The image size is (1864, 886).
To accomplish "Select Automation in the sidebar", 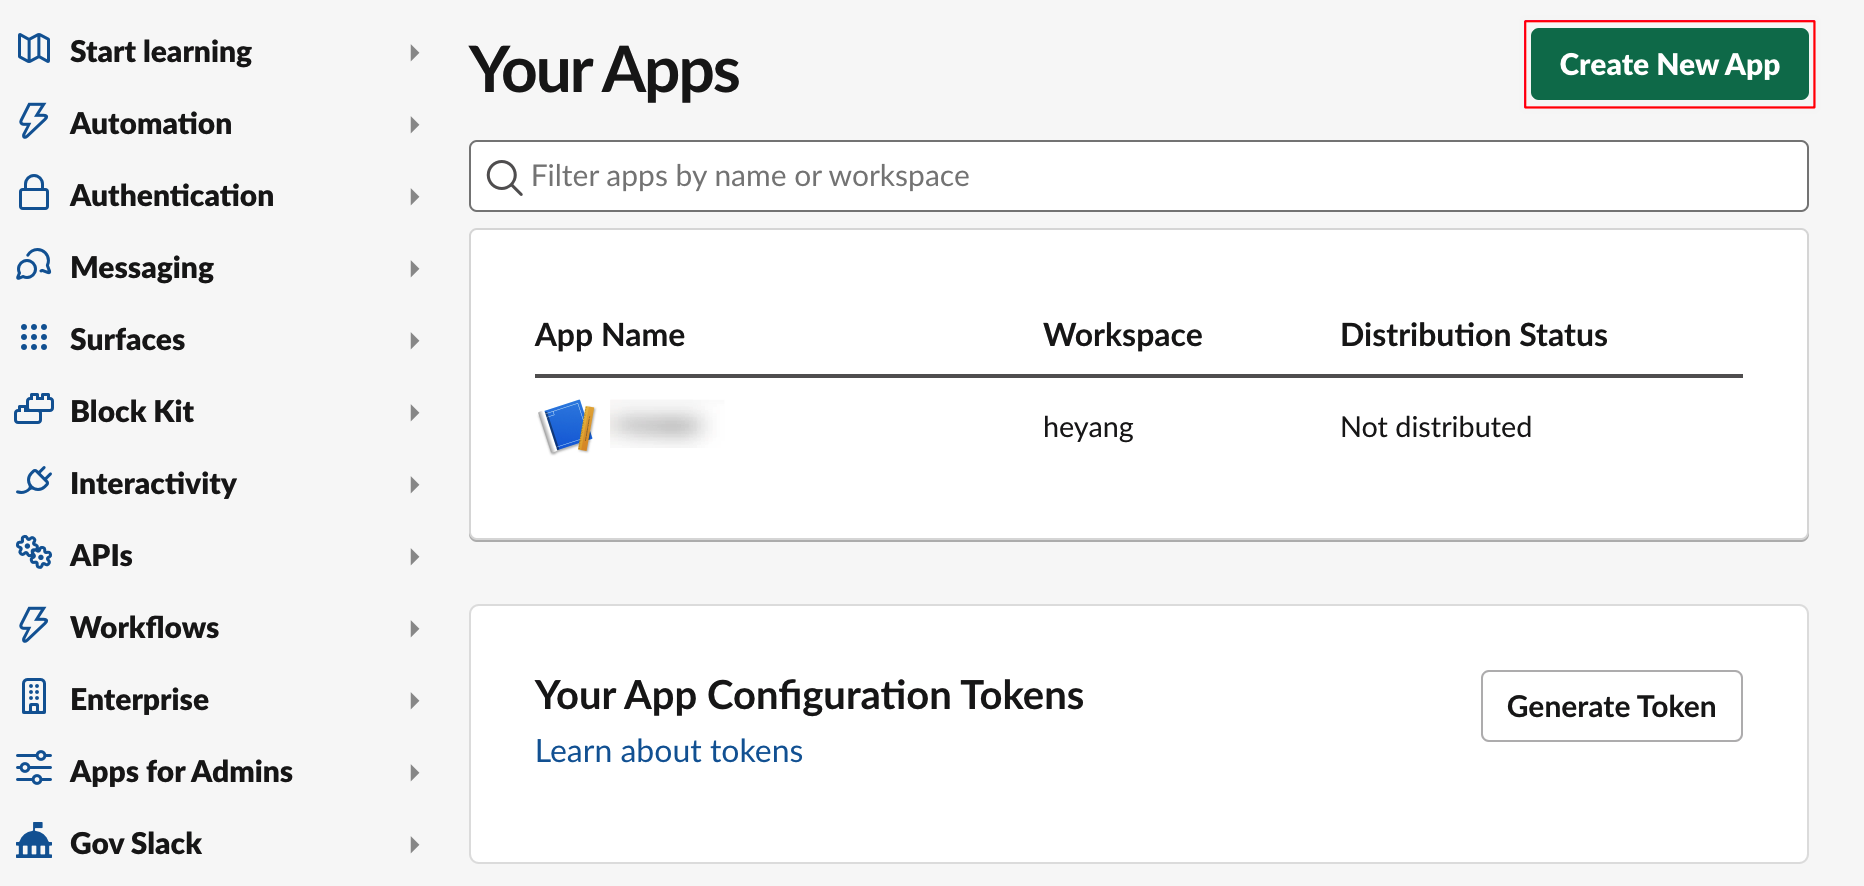I will [151, 124].
